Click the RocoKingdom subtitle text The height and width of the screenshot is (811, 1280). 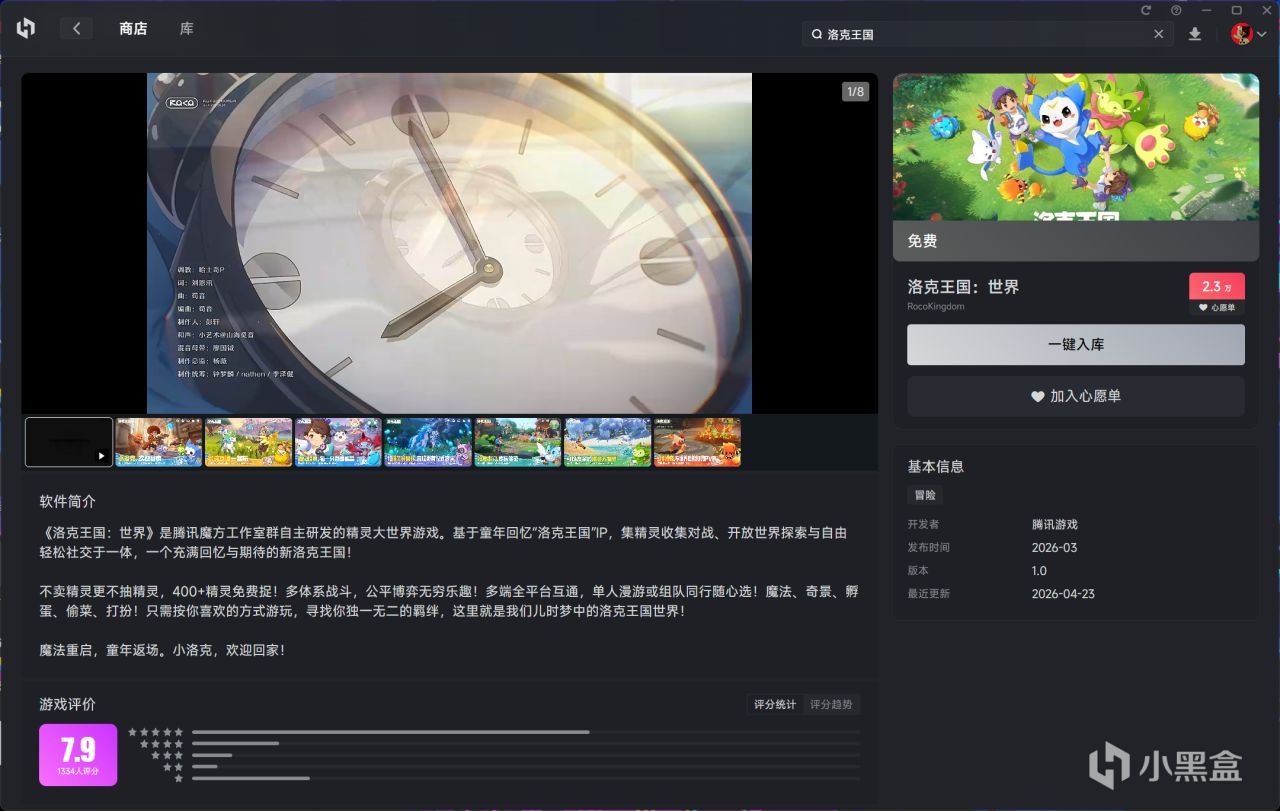pos(936,306)
